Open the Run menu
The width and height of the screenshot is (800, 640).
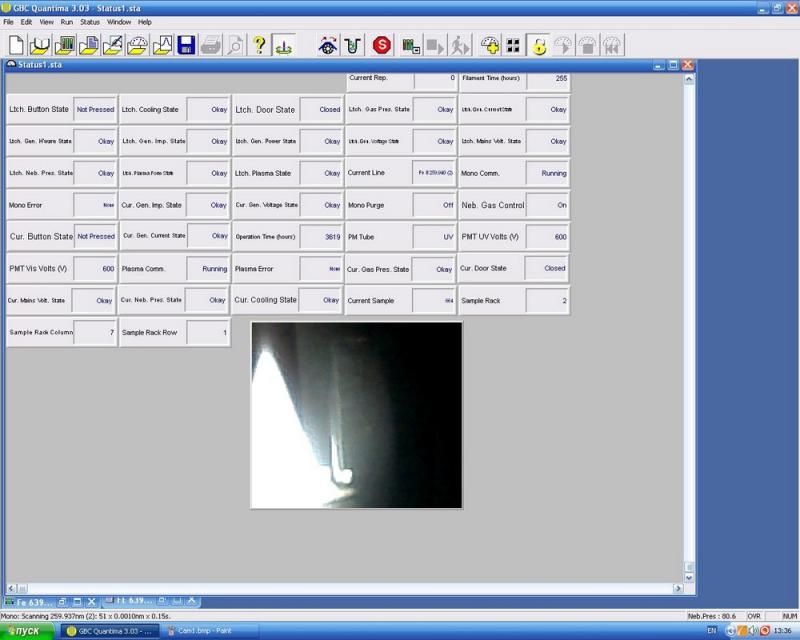tap(67, 22)
